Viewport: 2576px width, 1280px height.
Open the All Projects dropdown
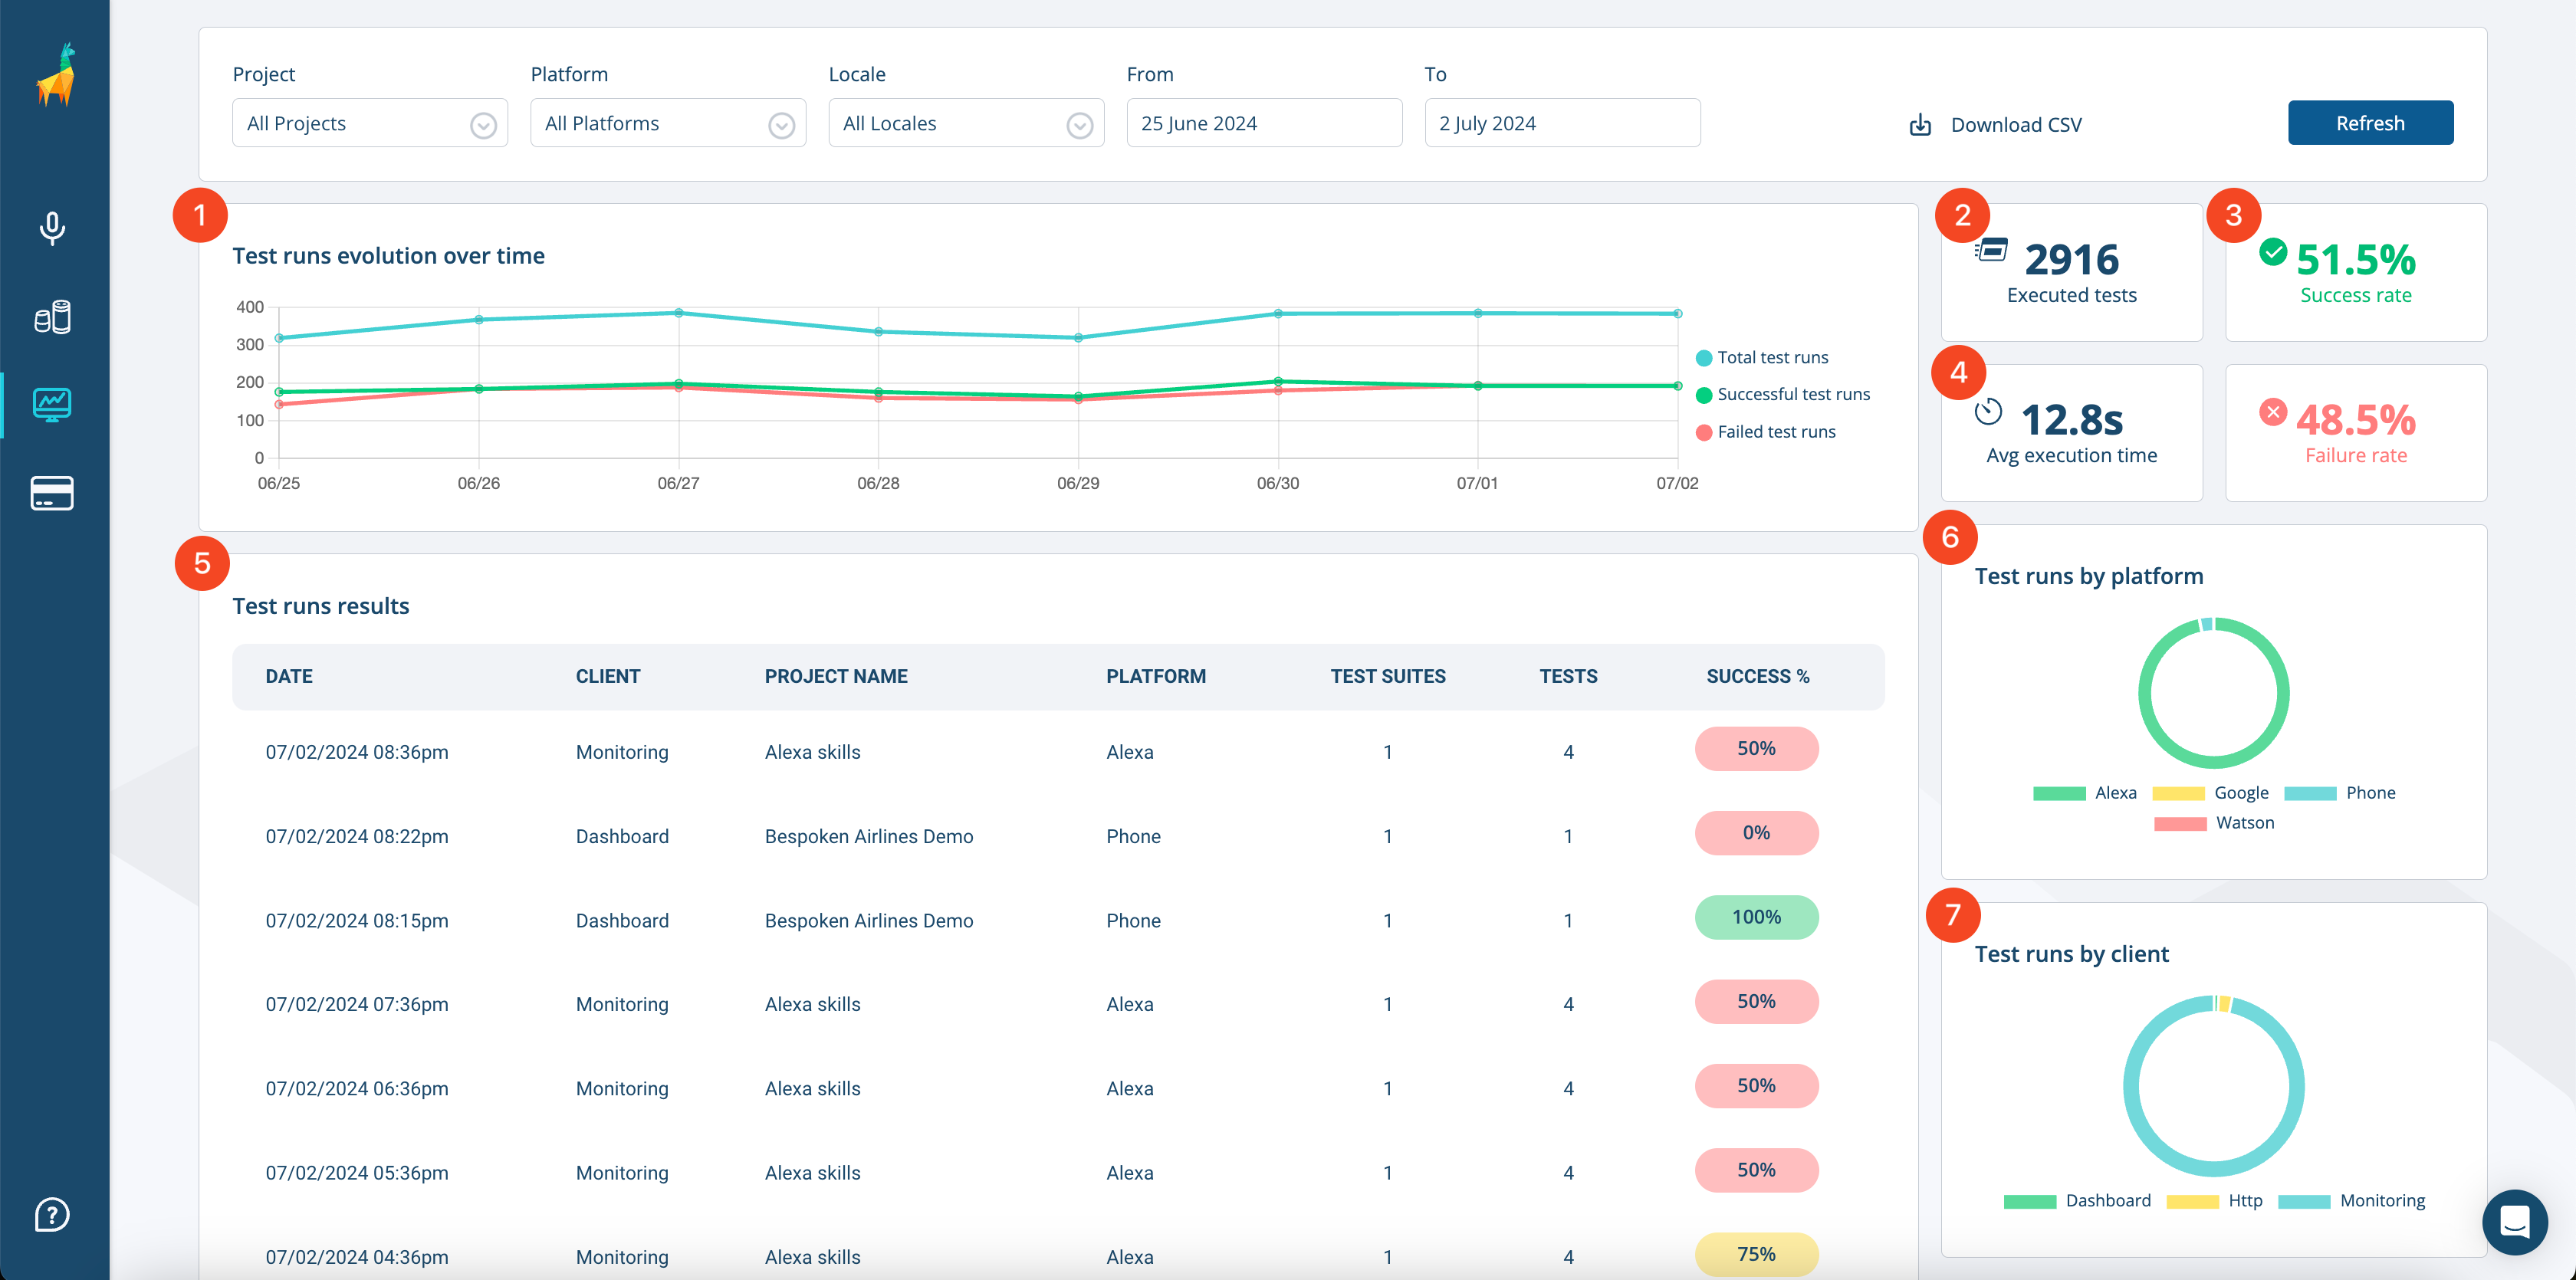click(x=370, y=123)
